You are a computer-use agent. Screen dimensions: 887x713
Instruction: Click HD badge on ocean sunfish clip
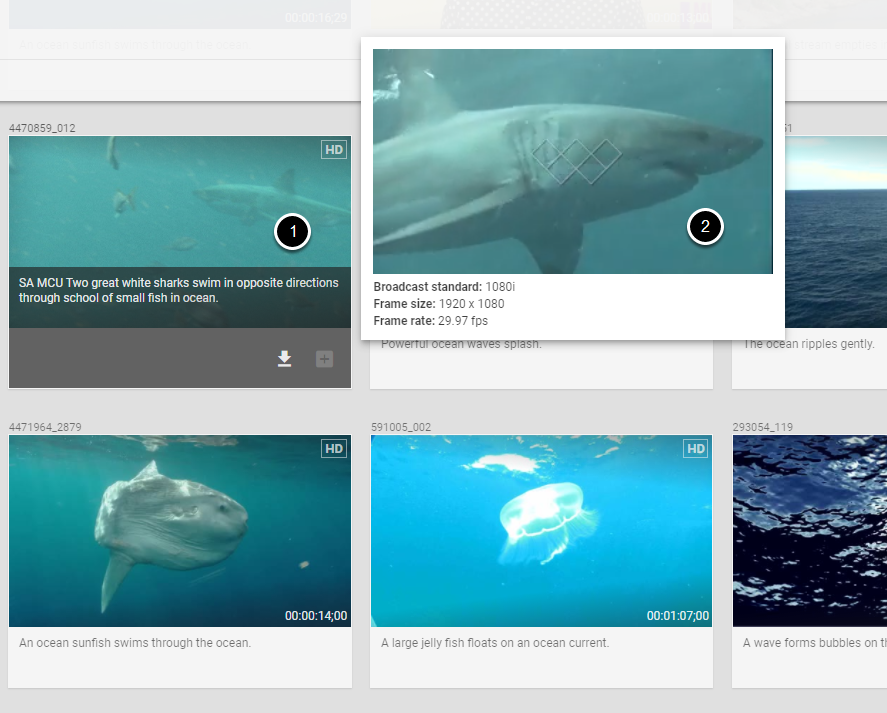pos(334,448)
